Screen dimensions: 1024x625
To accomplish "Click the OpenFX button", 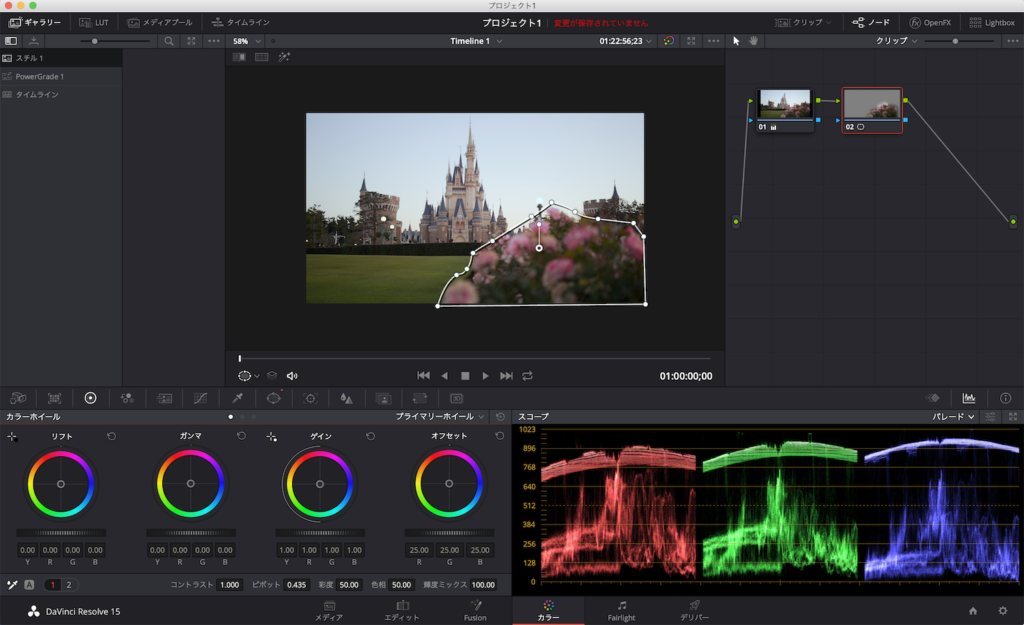I will pos(930,22).
